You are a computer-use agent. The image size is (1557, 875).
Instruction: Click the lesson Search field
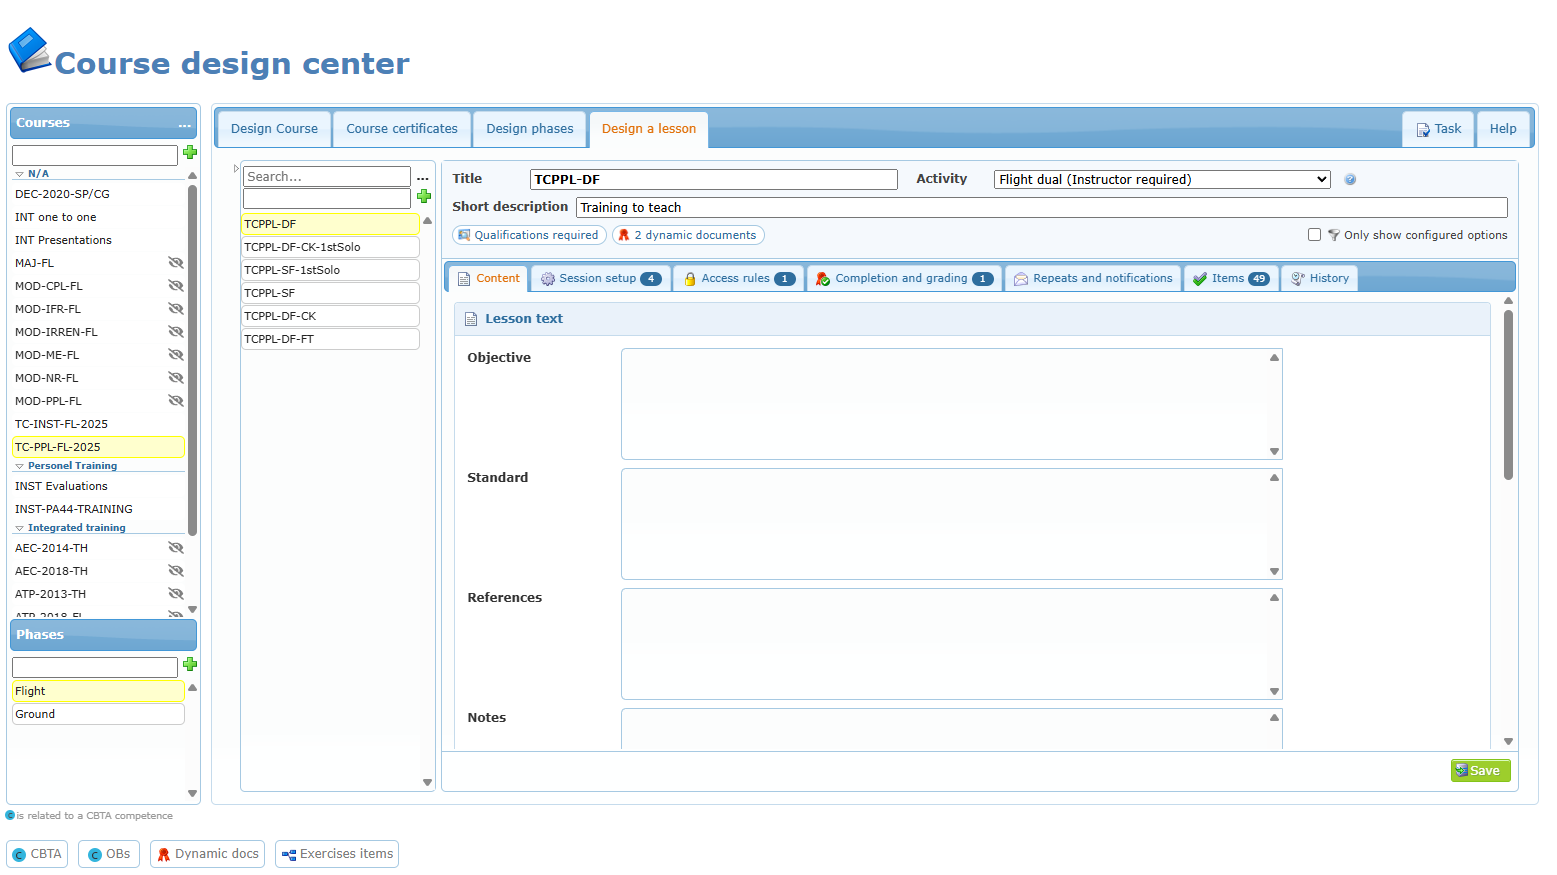coord(327,177)
